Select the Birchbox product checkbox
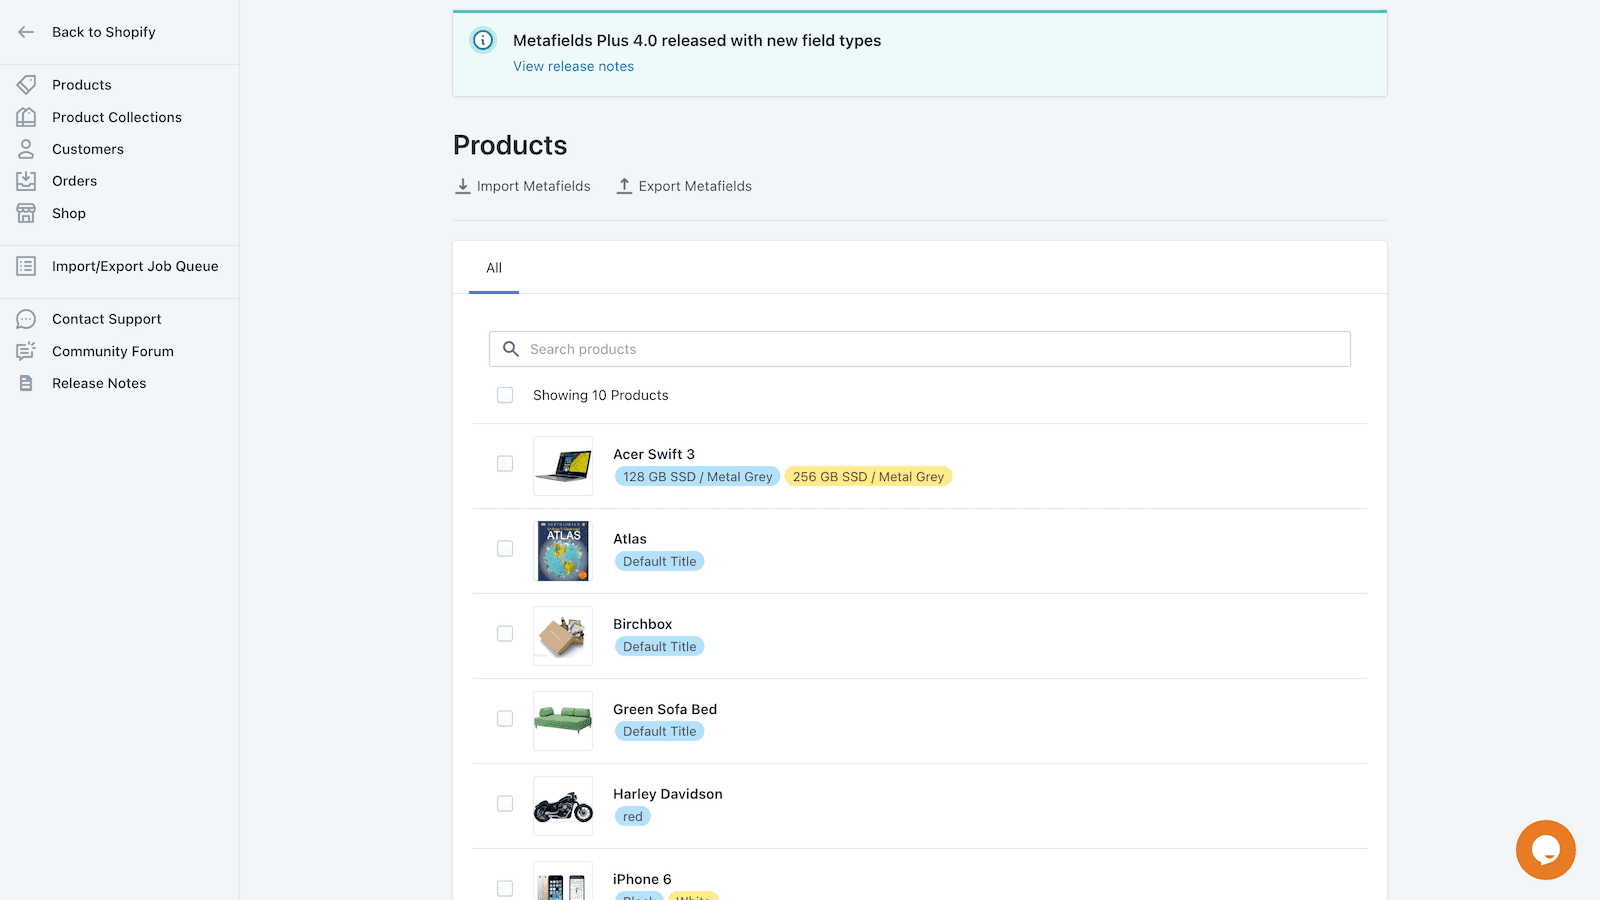 point(505,634)
